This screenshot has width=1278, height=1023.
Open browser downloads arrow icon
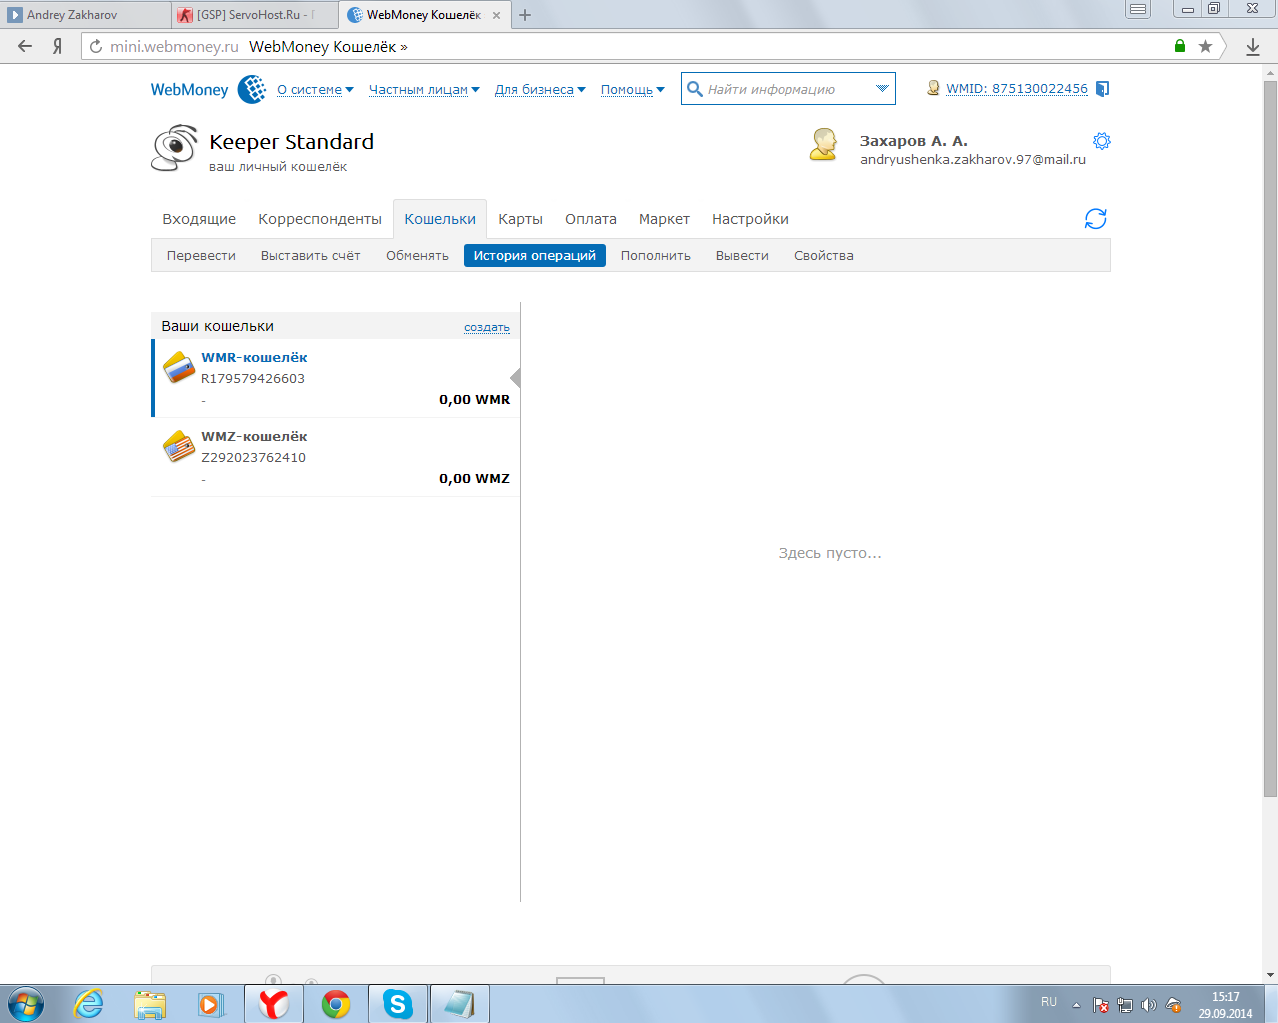tap(1253, 46)
